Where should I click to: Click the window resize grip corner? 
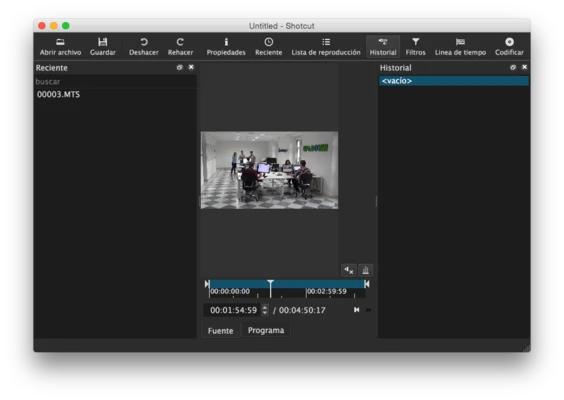(527, 348)
